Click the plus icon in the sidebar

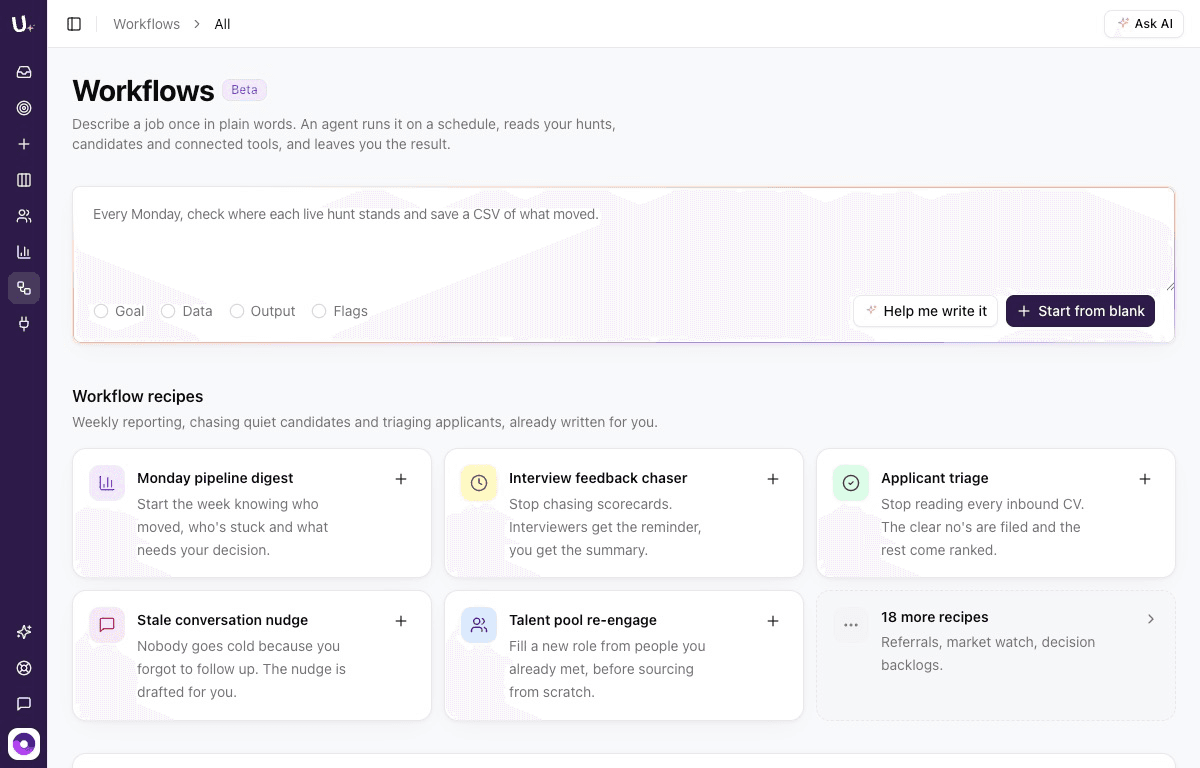pos(24,144)
